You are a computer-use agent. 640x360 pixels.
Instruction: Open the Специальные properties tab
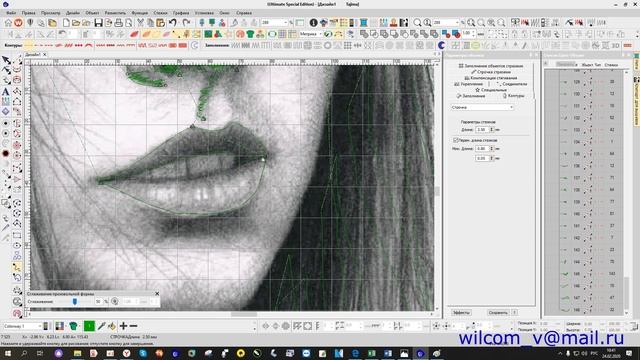click(x=491, y=90)
